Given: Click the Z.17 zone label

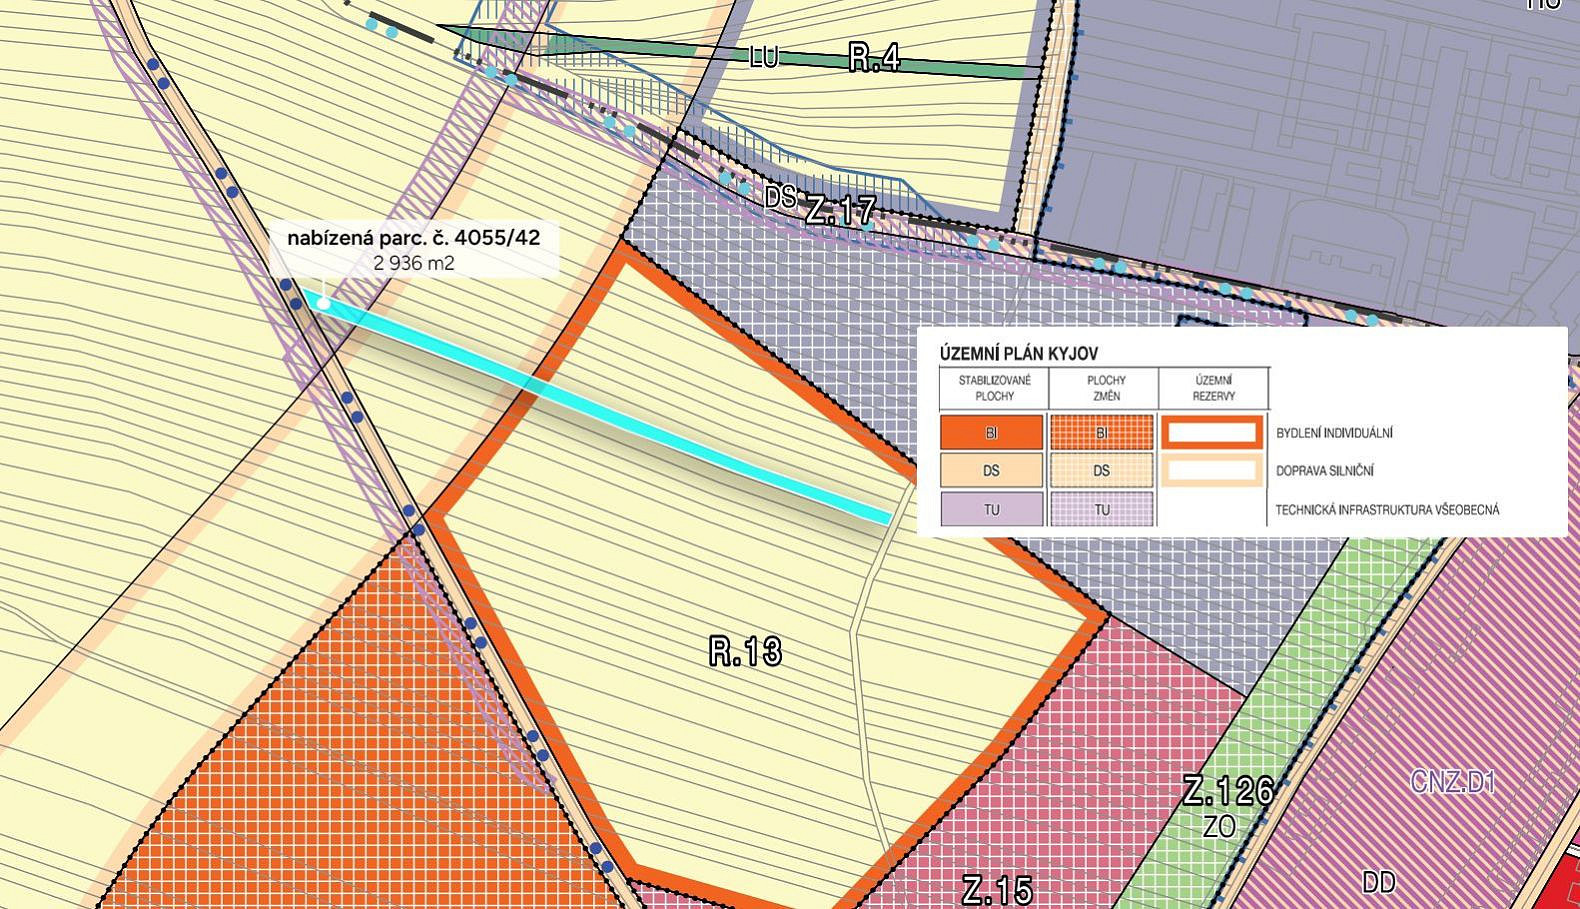Looking at the screenshot, I should coord(841,211).
